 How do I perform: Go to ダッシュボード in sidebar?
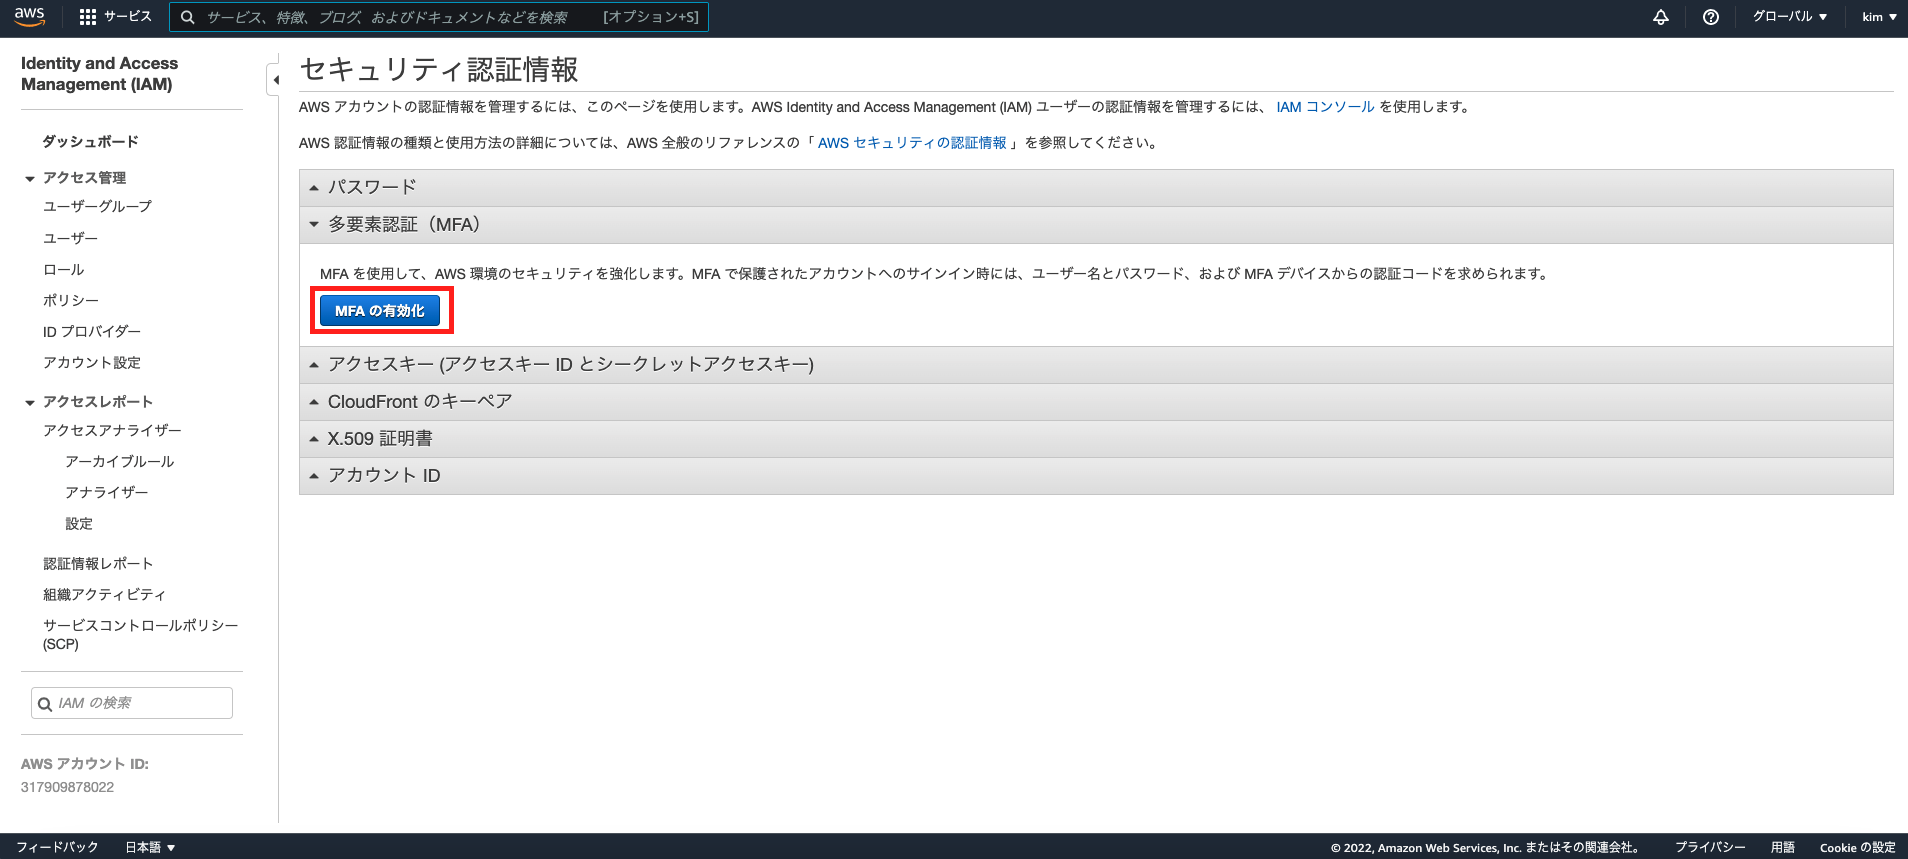point(90,142)
